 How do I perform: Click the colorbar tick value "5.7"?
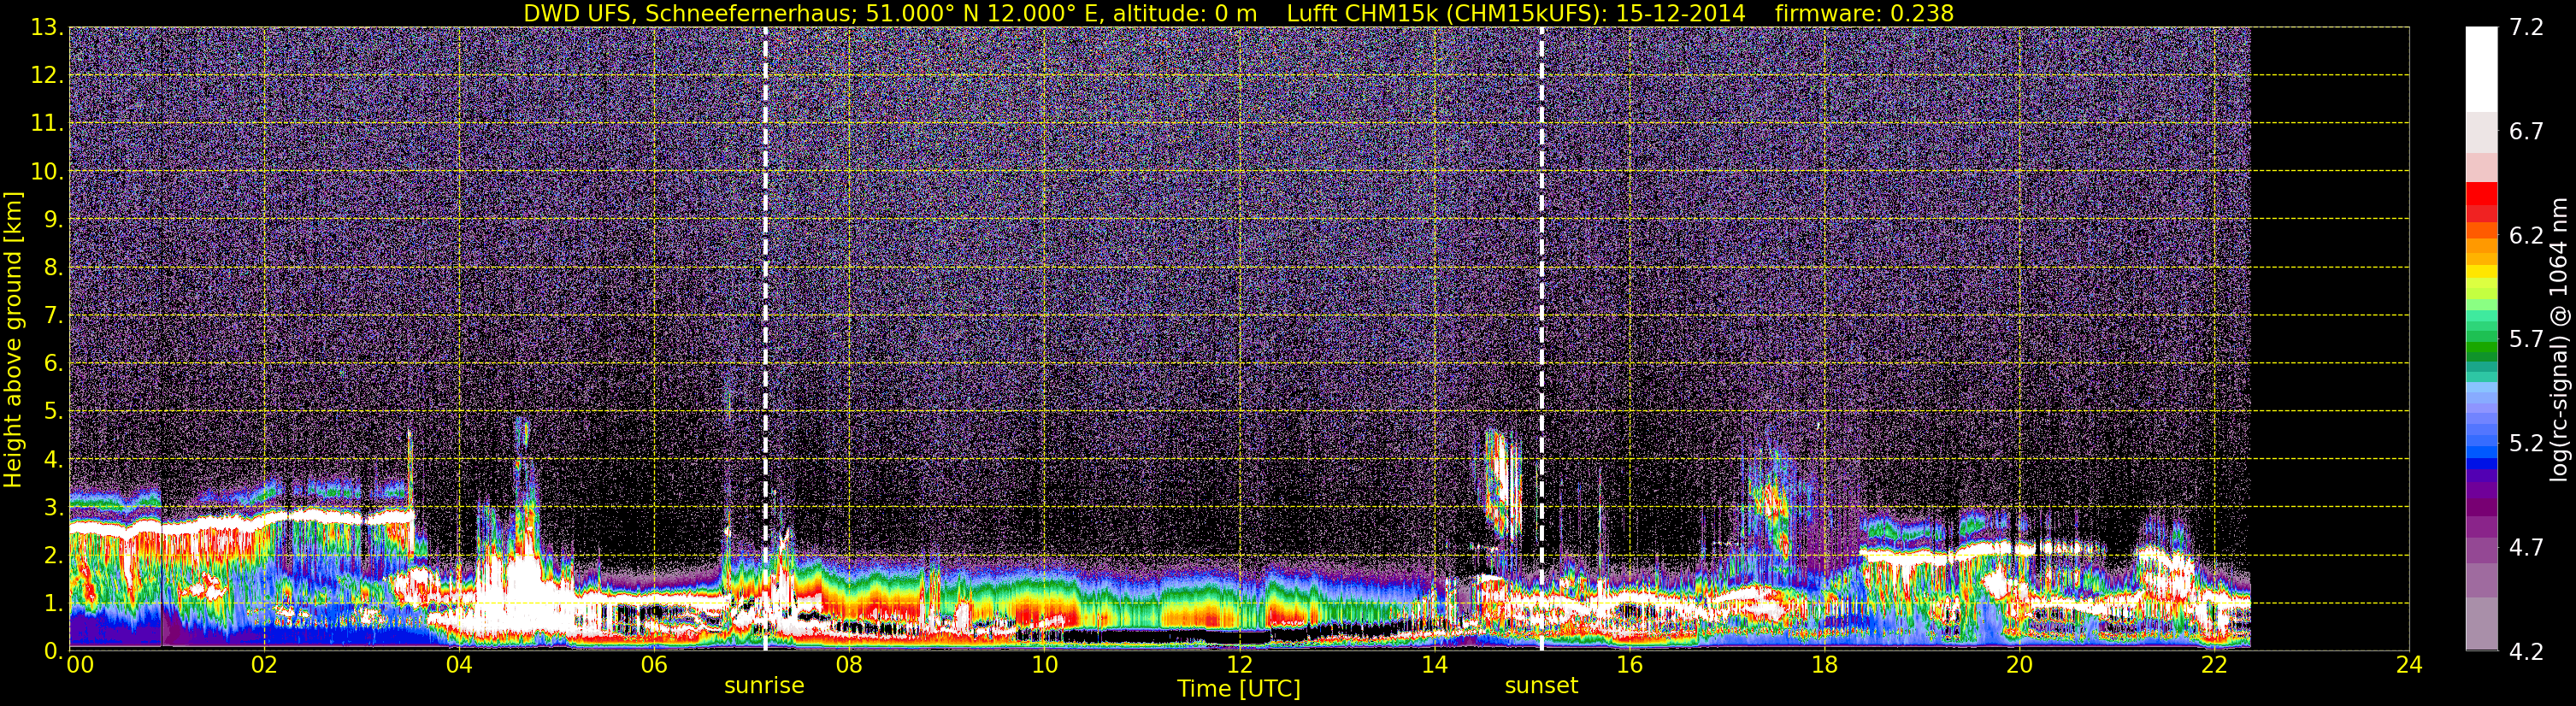[2526, 339]
